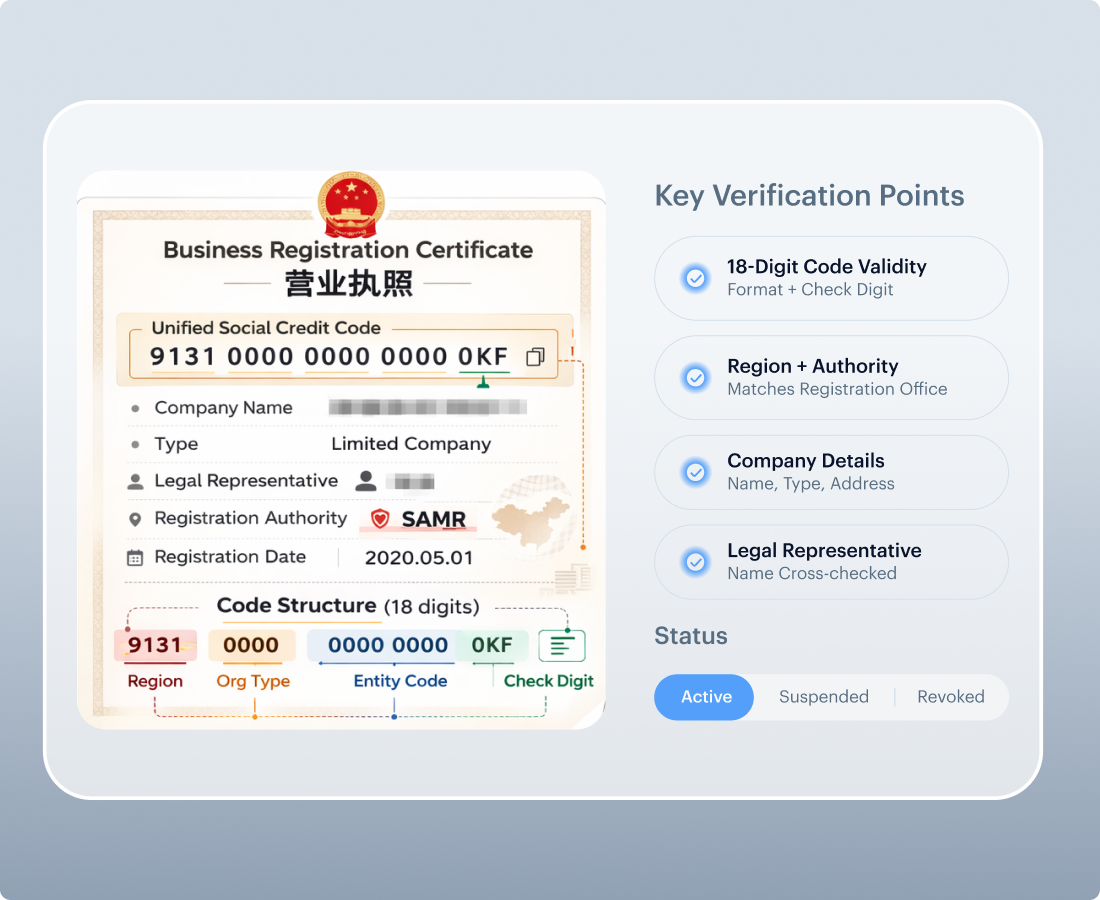This screenshot has width=1100, height=900.
Task: Click the red SAMR shield icon
Action: (380, 519)
